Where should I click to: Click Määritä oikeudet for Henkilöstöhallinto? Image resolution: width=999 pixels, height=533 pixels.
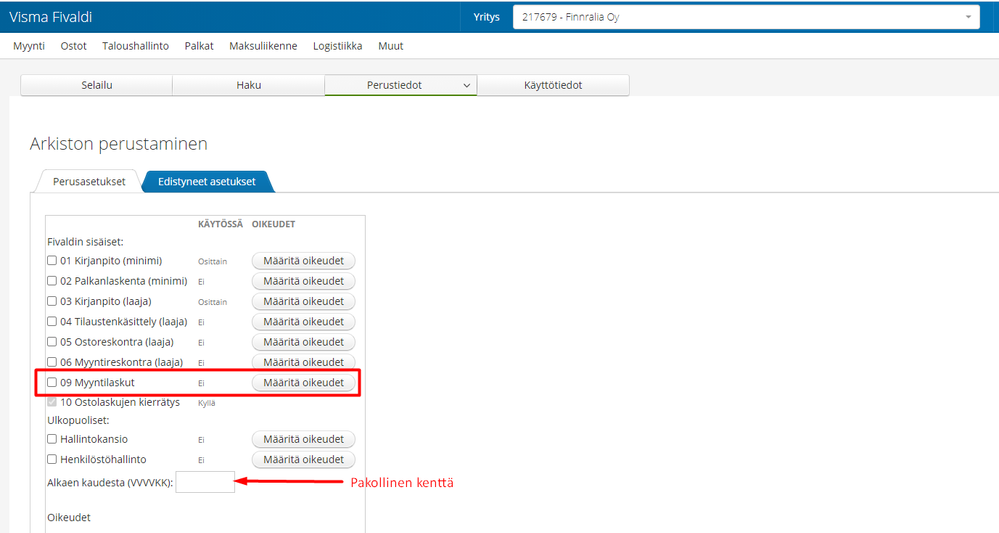[x=303, y=460]
